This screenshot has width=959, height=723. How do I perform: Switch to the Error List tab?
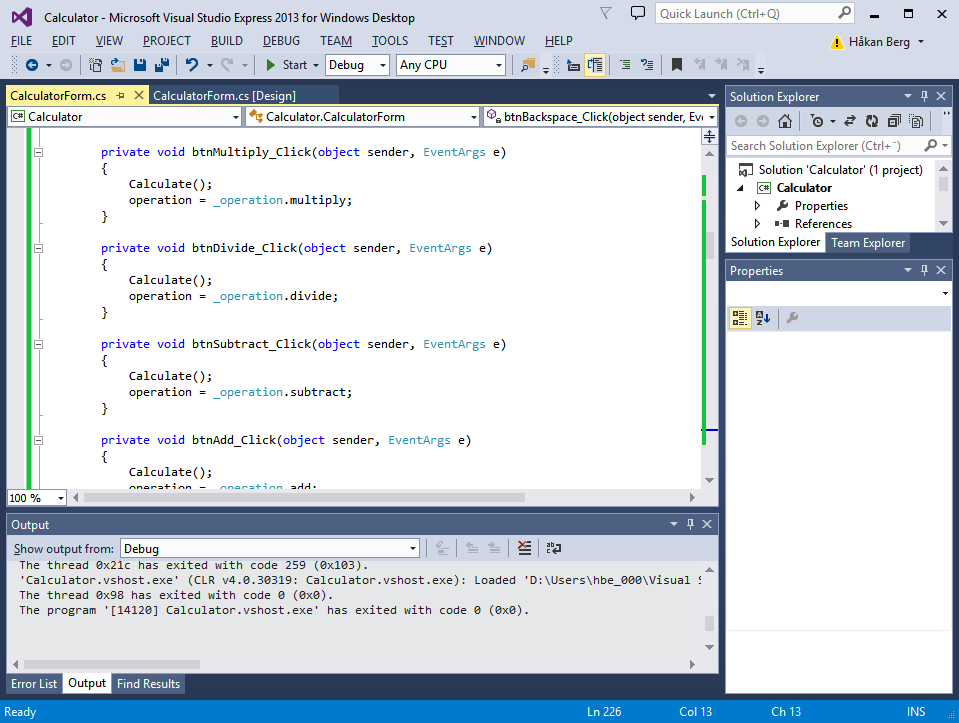(x=34, y=683)
